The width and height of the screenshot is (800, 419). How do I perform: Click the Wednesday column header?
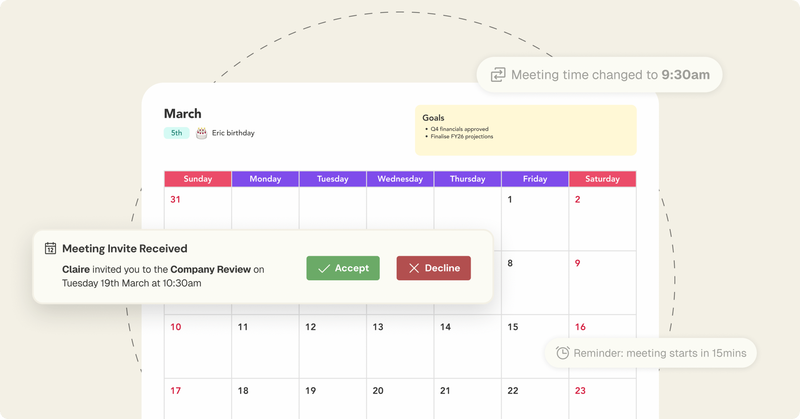click(x=400, y=179)
